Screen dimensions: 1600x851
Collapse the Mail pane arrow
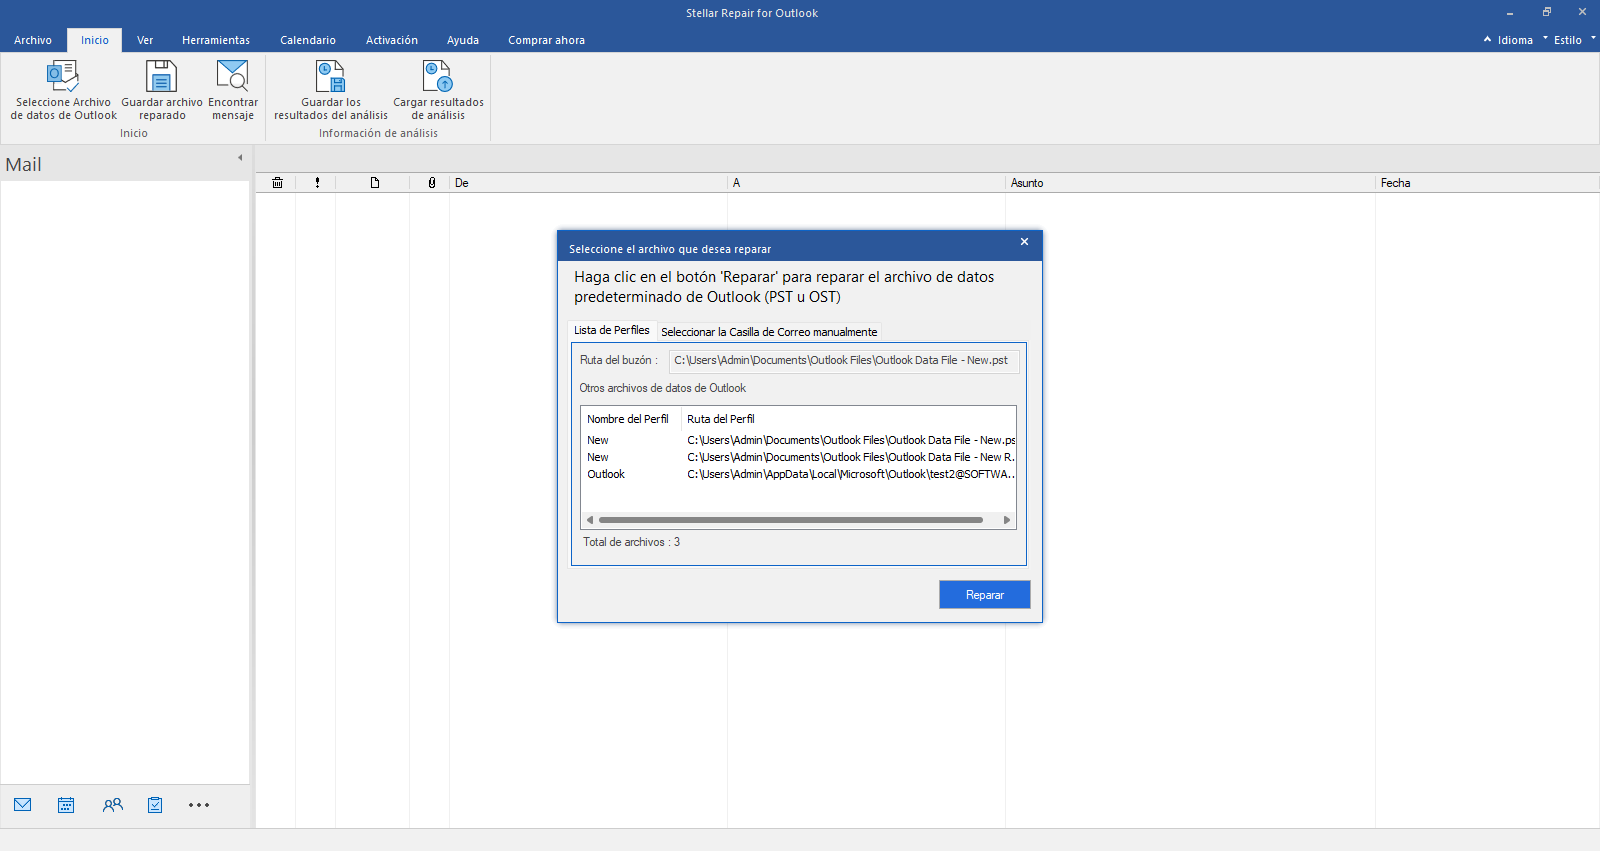240,158
